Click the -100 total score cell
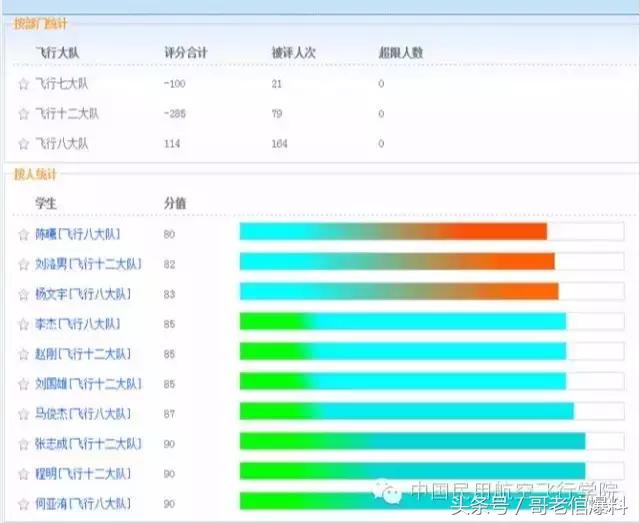The width and height of the screenshot is (640, 523). [175, 84]
